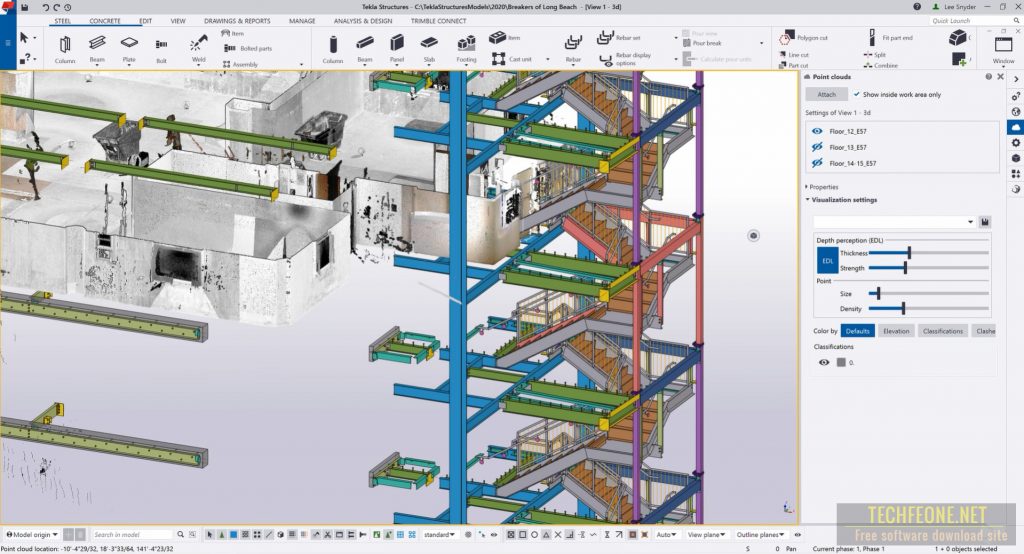Select the Polygon cut tool
The image size is (1024, 554).
click(803, 38)
